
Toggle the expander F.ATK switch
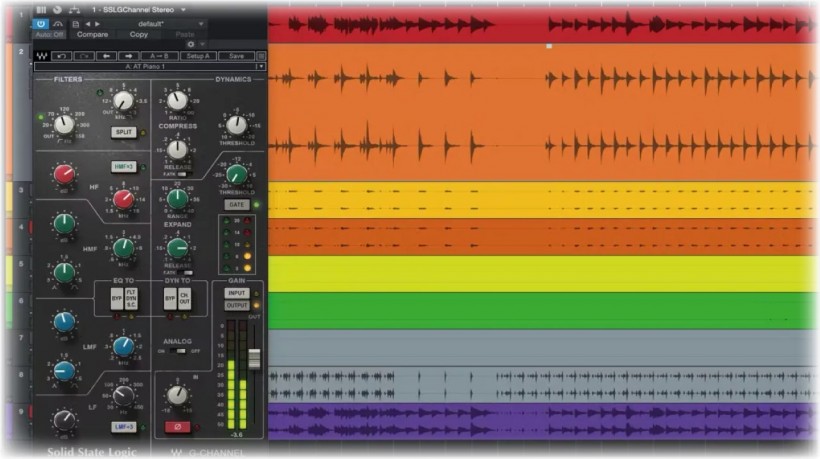point(184,272)
